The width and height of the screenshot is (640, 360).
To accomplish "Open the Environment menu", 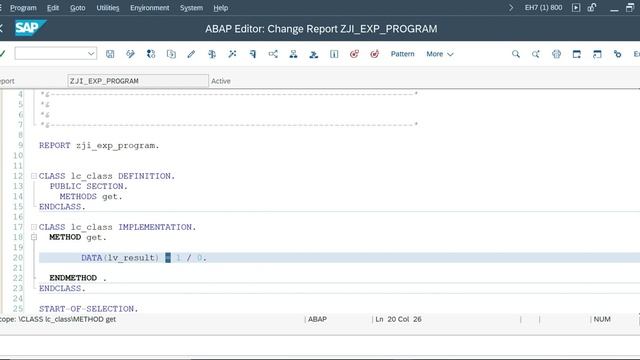I will 149,8.
